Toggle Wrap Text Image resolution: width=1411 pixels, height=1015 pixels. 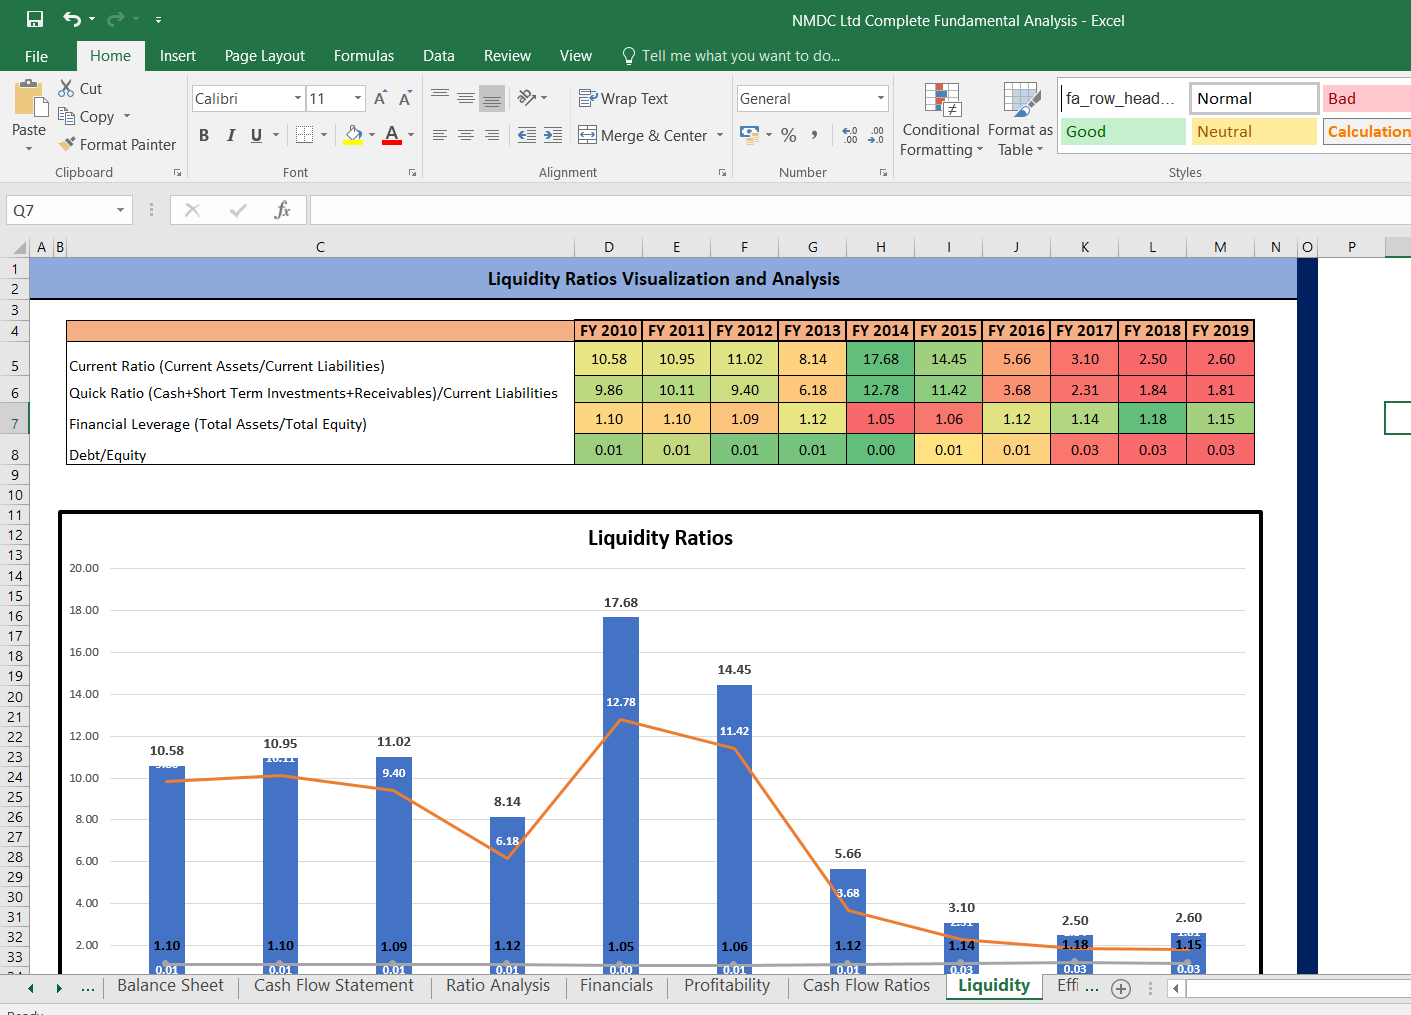pos(623,98)
